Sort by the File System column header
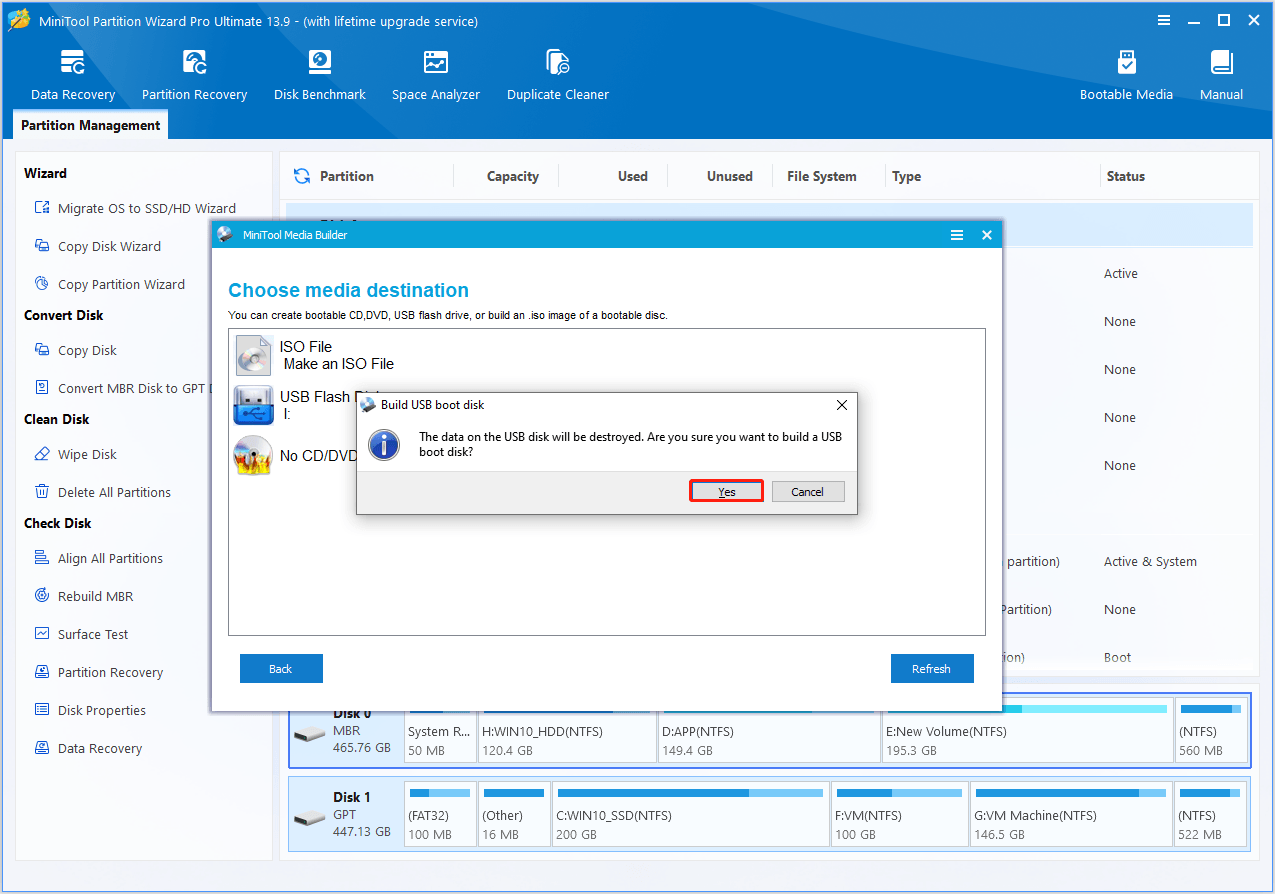Viewport: 1275px width, 894px height. point(822,176)
